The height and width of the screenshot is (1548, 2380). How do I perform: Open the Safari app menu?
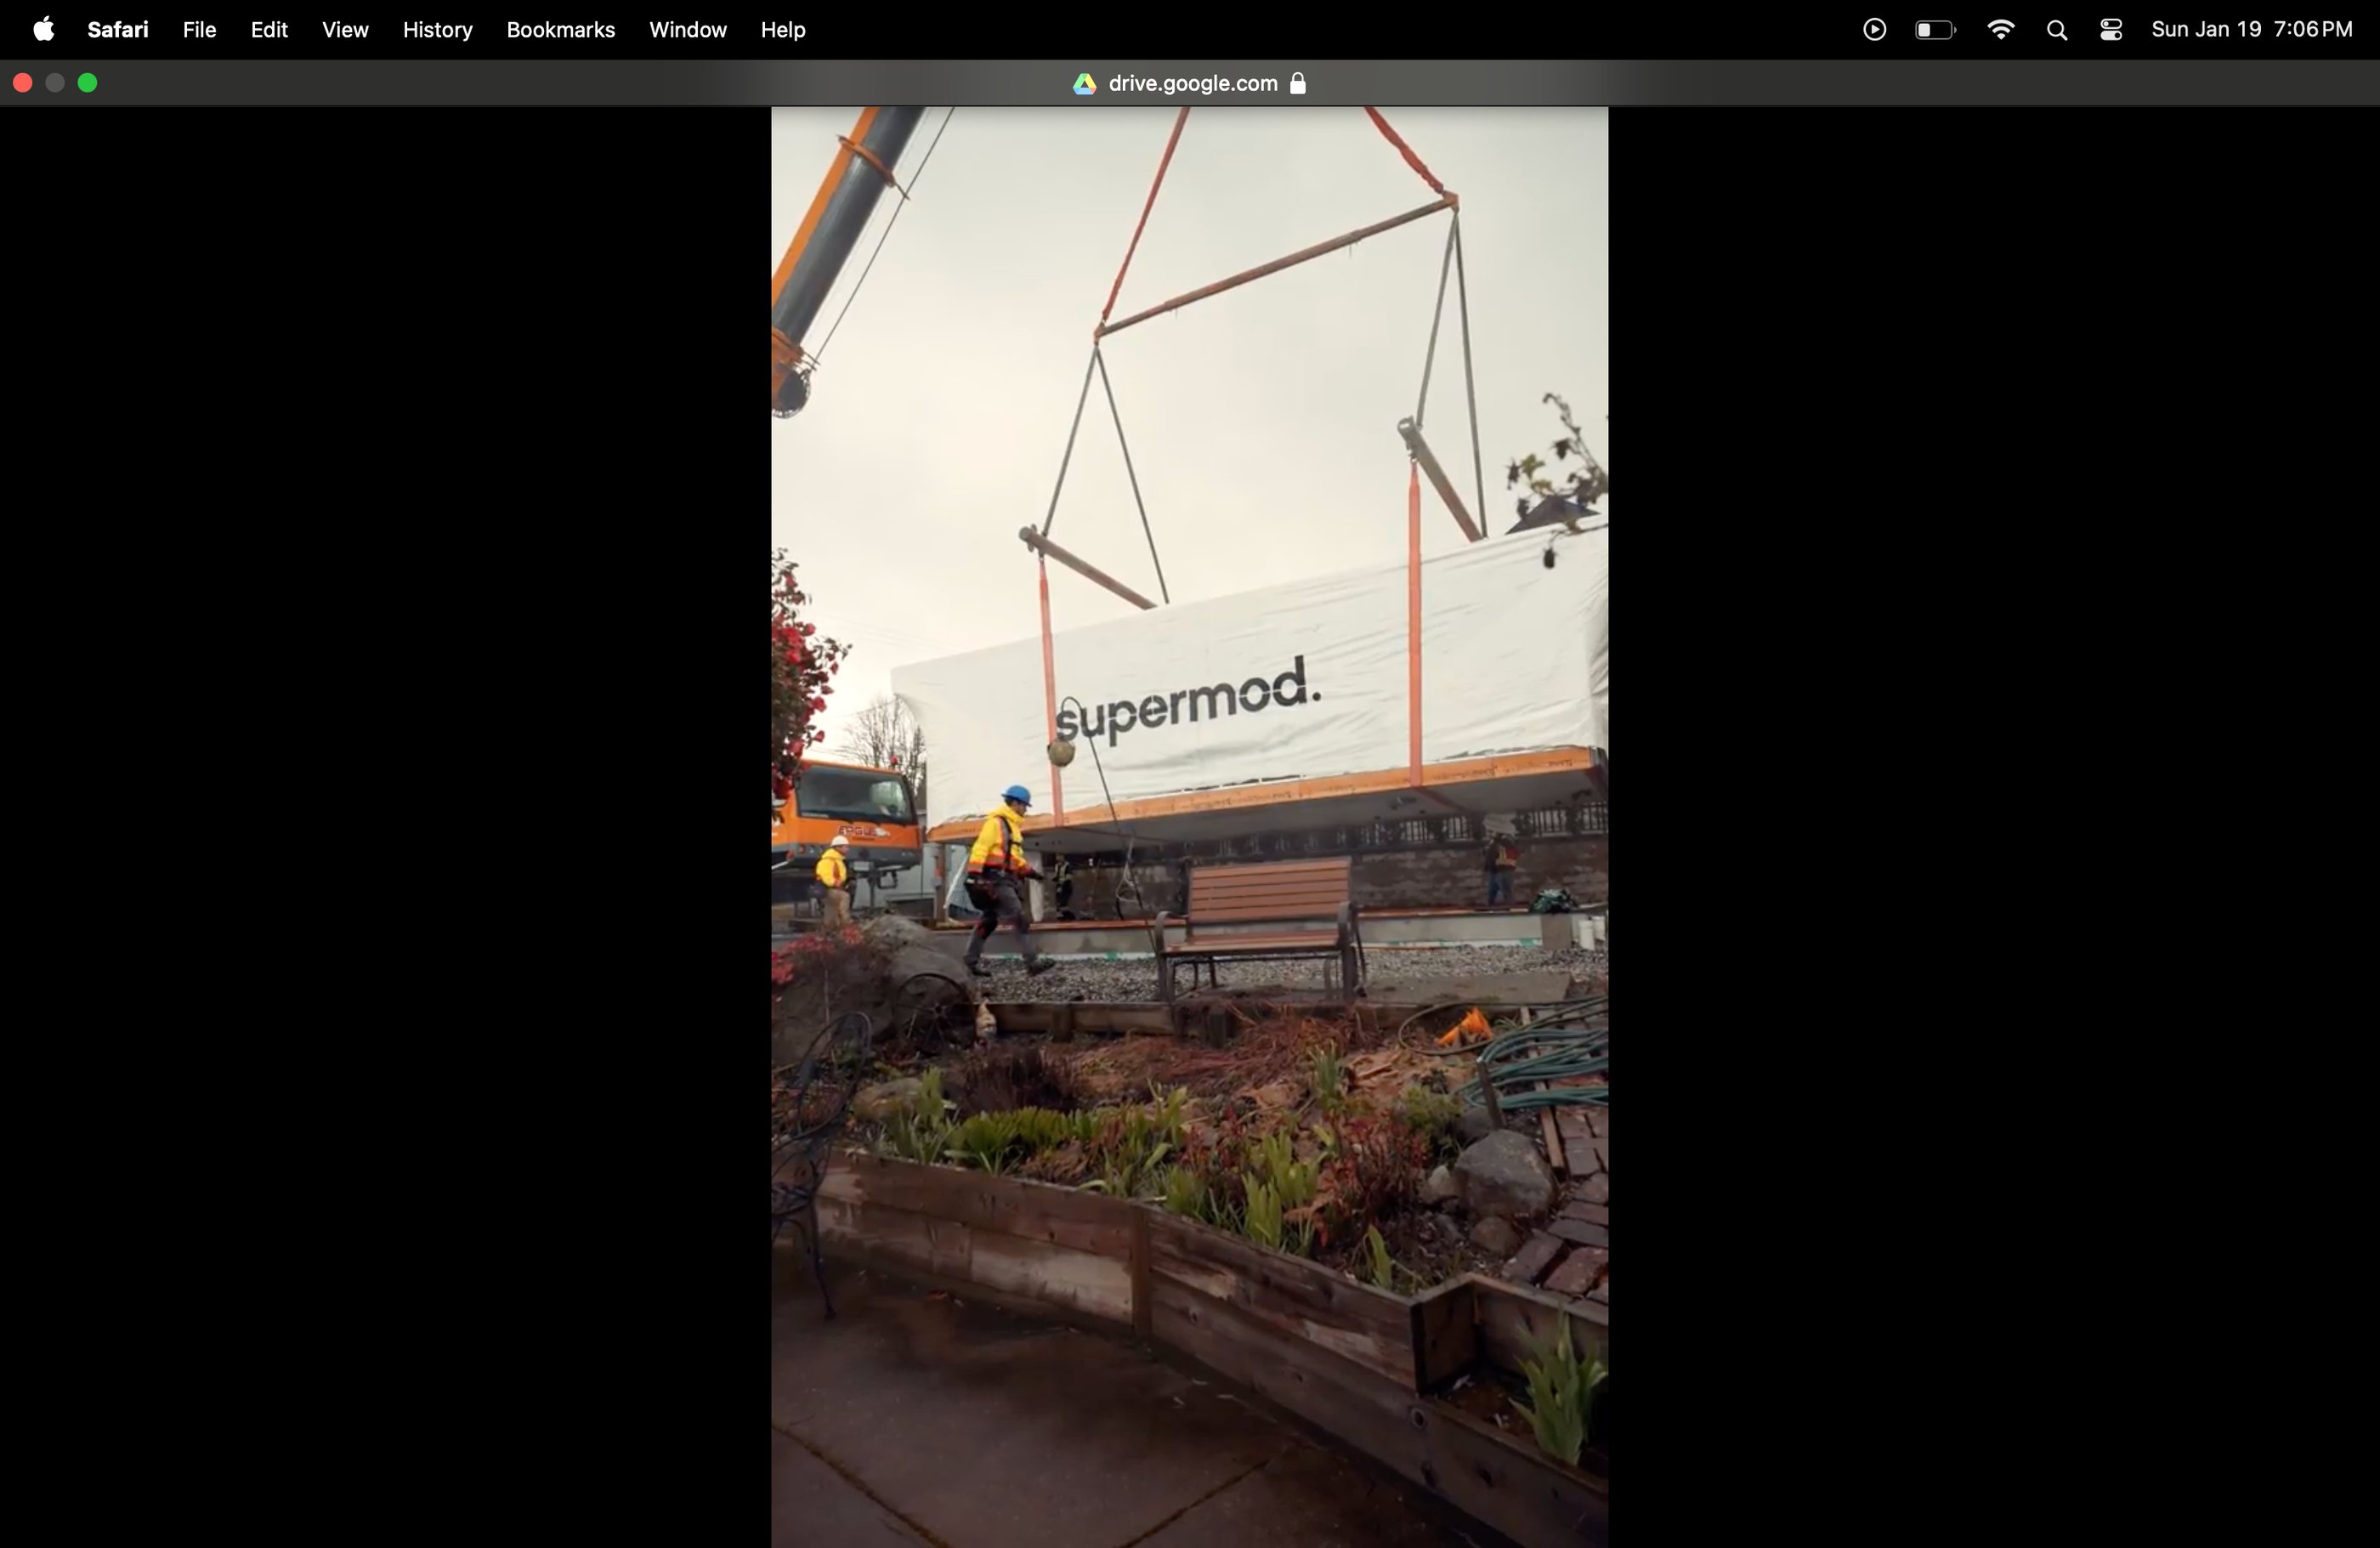tap(117, 30)
